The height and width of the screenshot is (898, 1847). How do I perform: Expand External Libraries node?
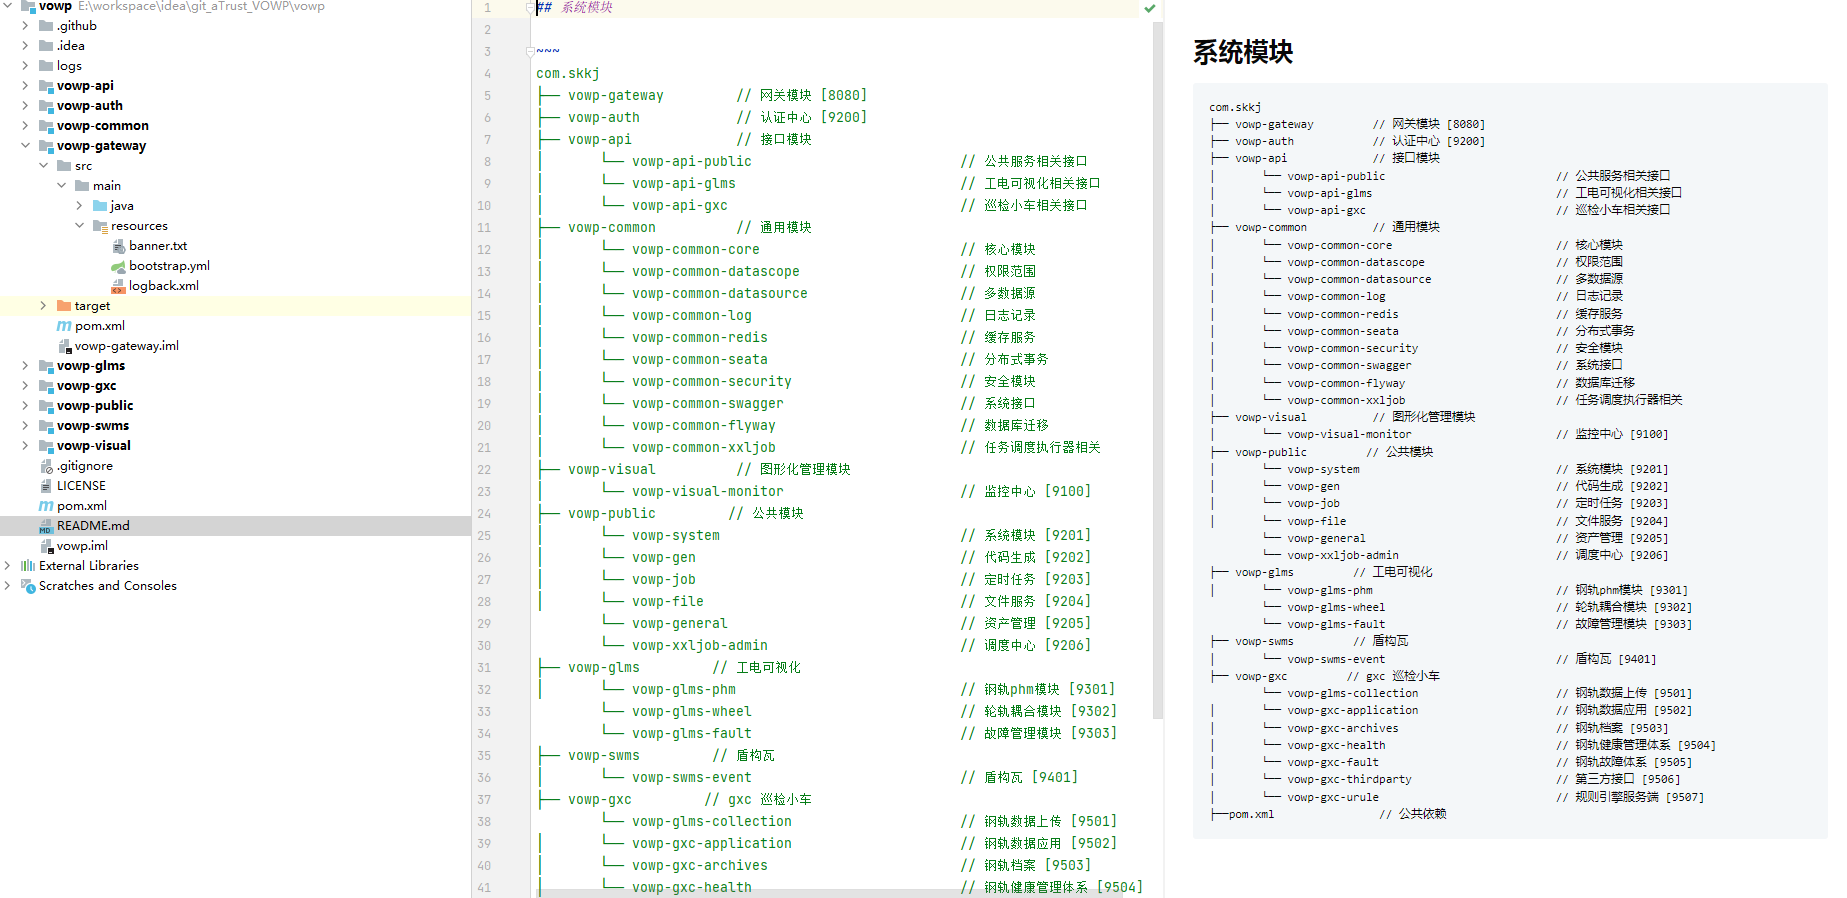coord(7,566)
